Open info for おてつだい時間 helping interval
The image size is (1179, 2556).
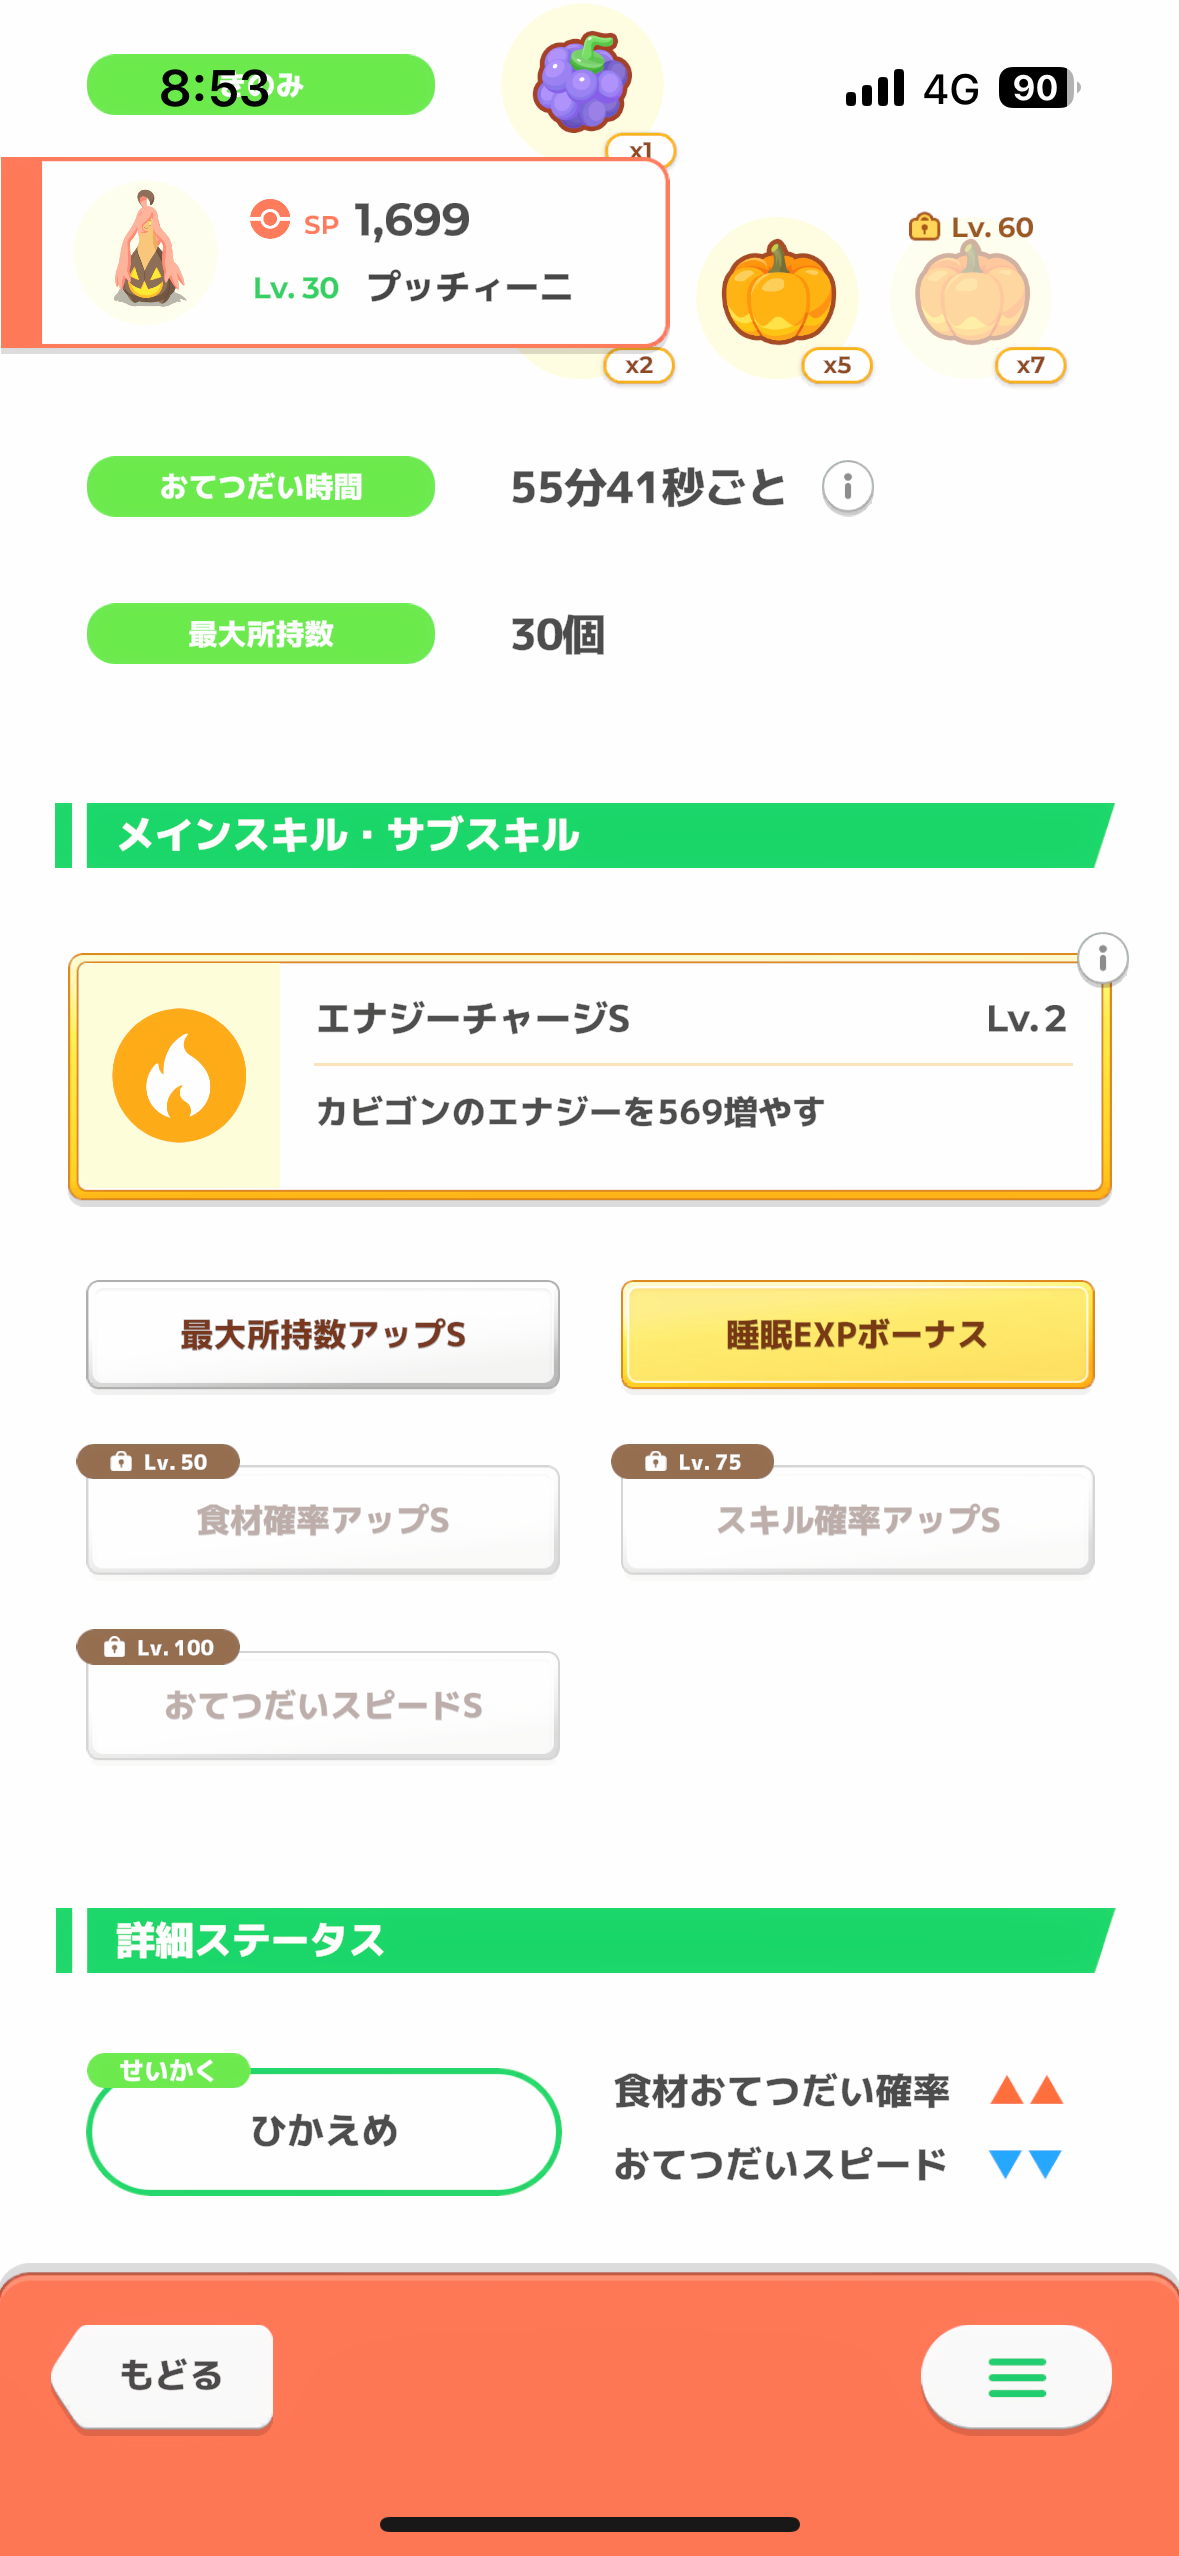click(x=847, y=487)
